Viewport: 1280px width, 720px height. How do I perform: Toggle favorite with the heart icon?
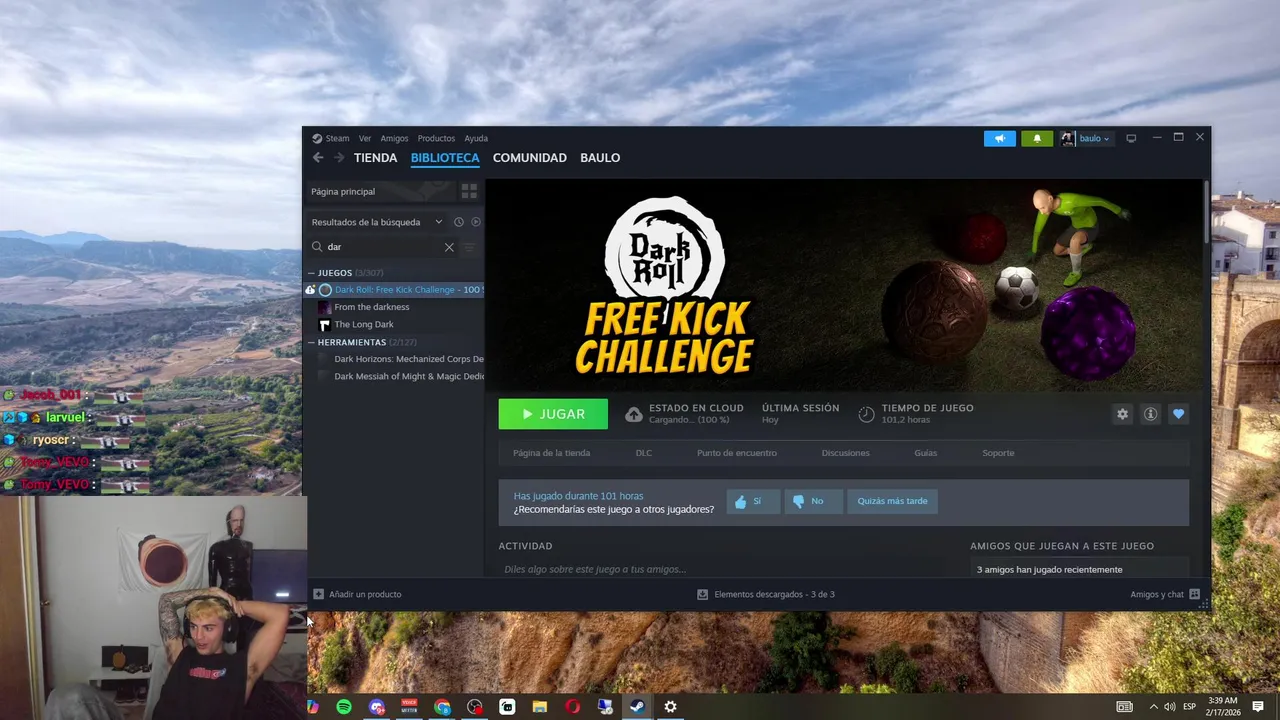[1178, 414]
